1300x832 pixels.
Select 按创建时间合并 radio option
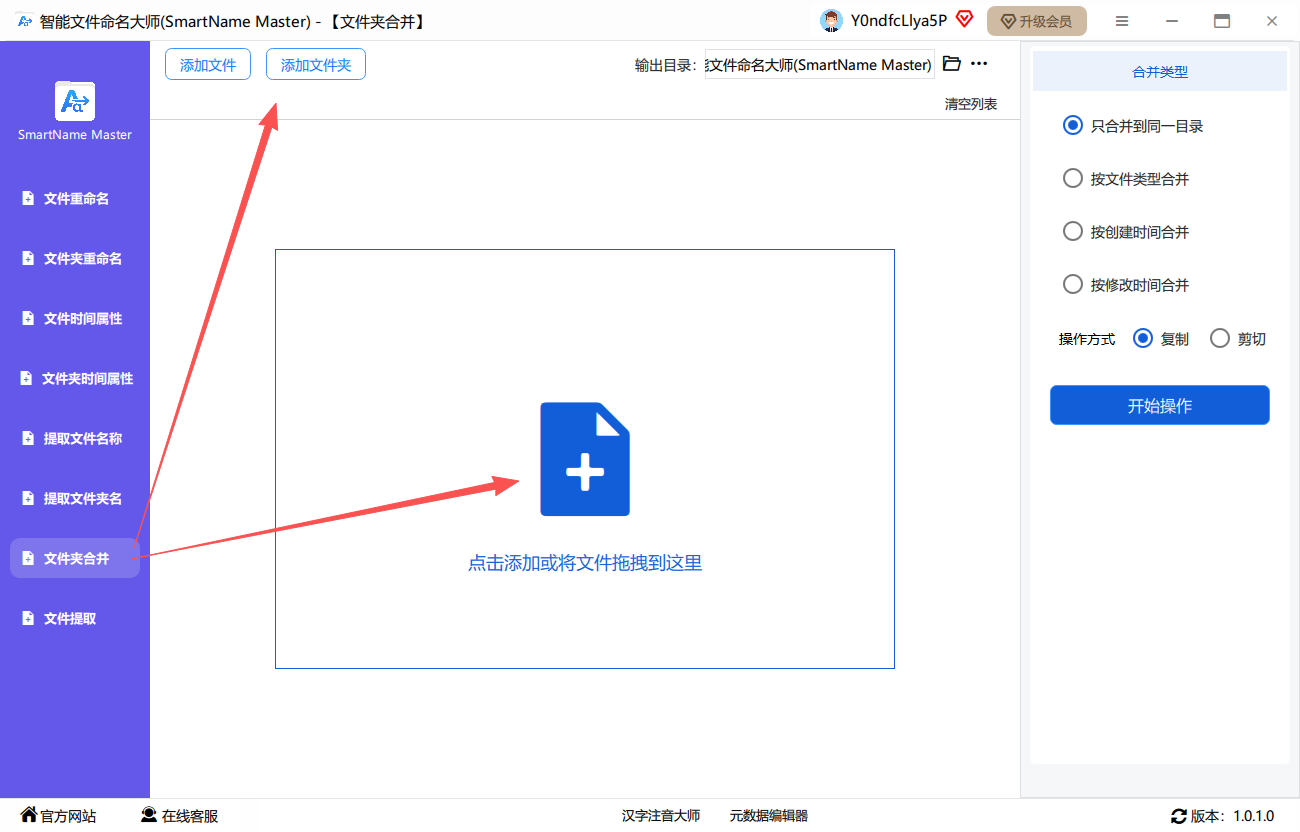(1073, 232)
